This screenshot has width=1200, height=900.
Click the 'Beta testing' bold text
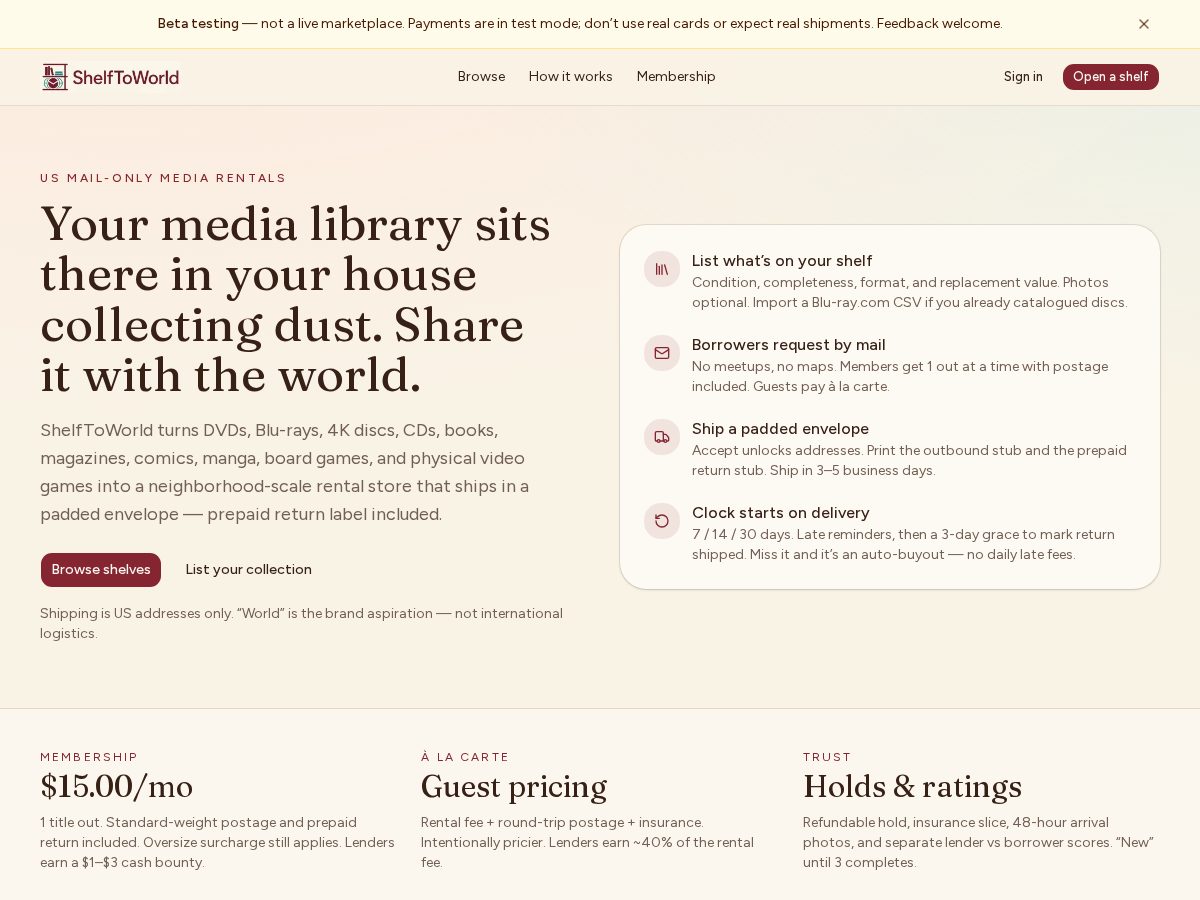(198, 23)
